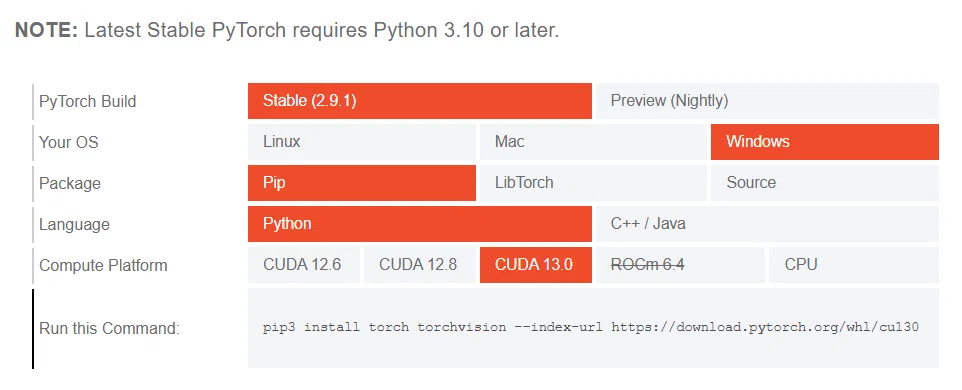This screenshot has width=962, height=390.
Task: Select the Windows OS option
Action: coord(825,142)
